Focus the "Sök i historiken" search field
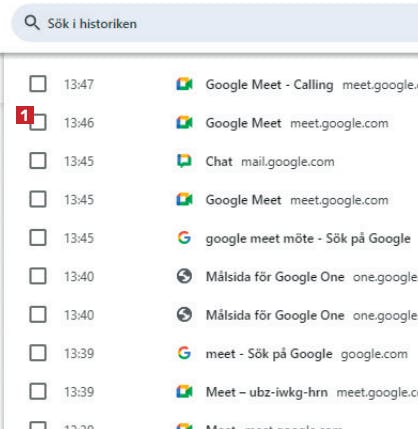418x429 pixels. pyautogui.click(x=215, y=24)
